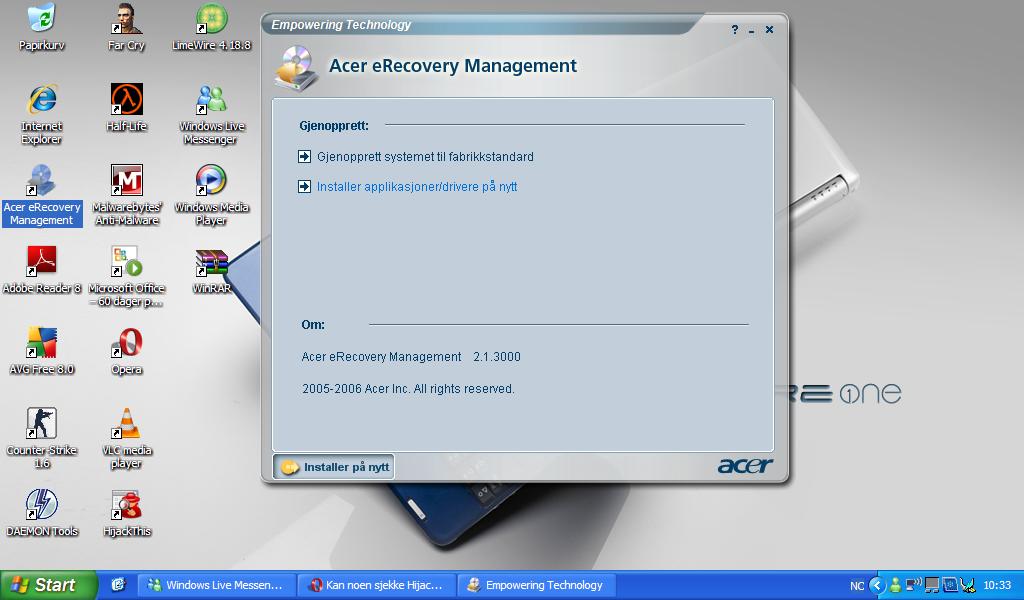The image size is (1024, 600).
Task: Click the crossed swords tray icon
Action: pyautogui.click(x=968, y=585)
